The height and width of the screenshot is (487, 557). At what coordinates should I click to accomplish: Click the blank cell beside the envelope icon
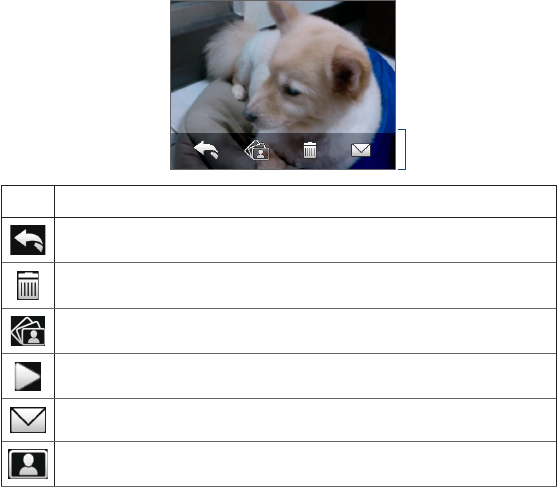point(305,420)
